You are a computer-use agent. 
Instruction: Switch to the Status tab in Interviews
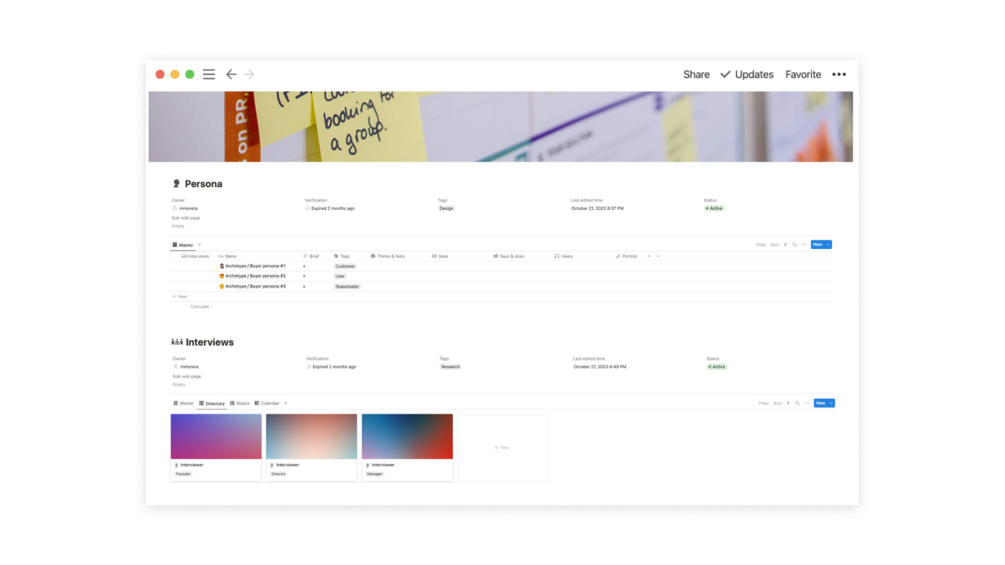click(240, 404)
